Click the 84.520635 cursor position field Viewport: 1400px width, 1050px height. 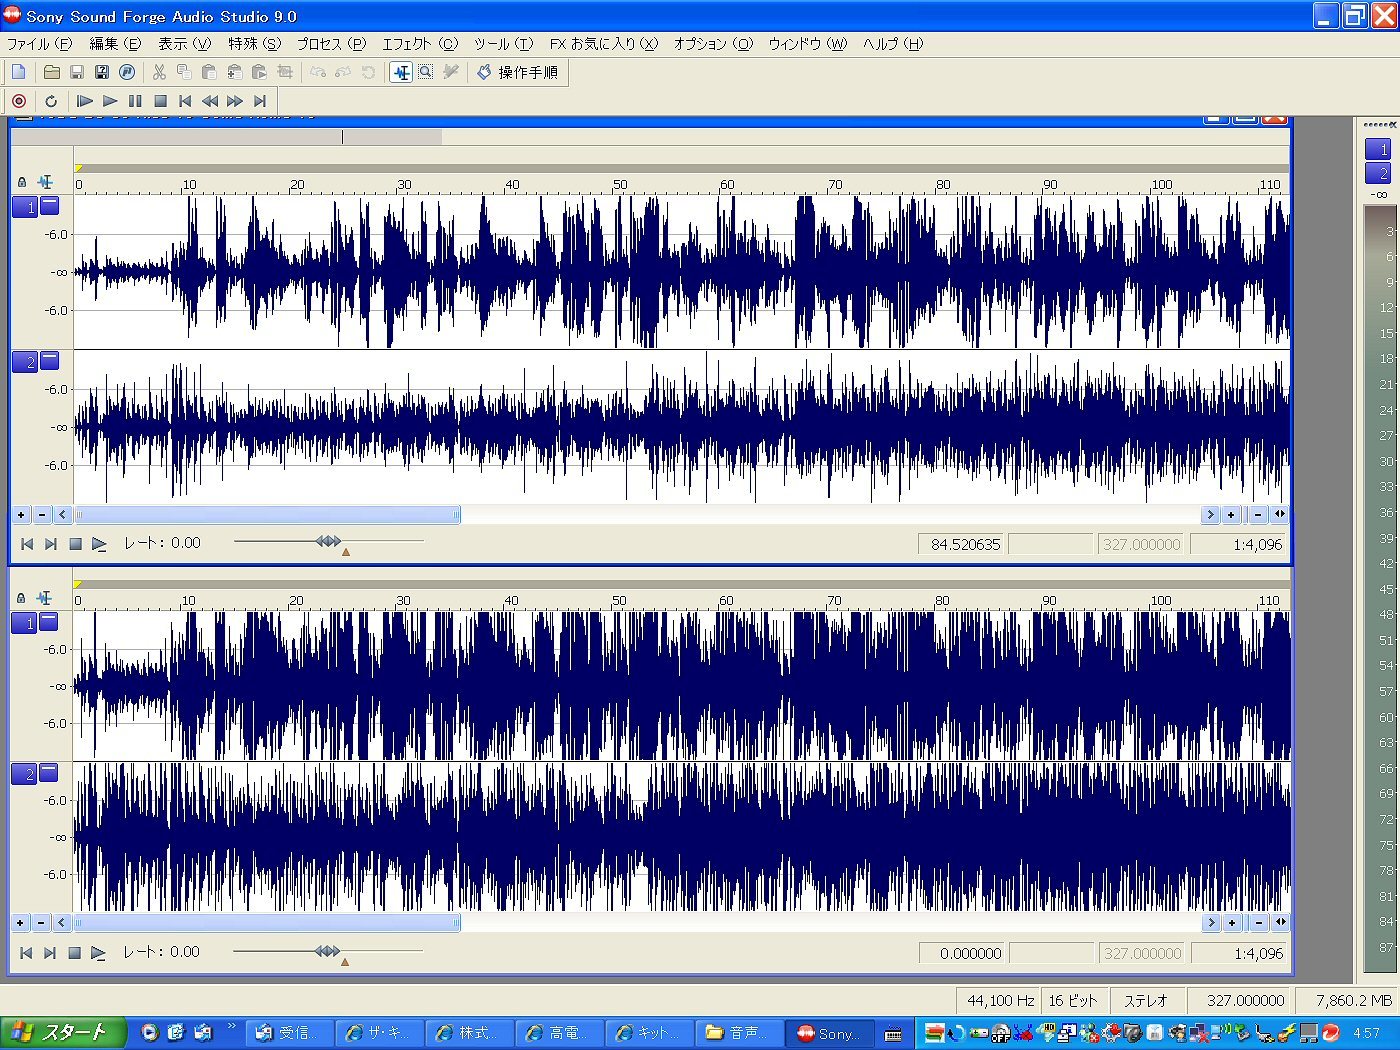click(x=962, y=545)
